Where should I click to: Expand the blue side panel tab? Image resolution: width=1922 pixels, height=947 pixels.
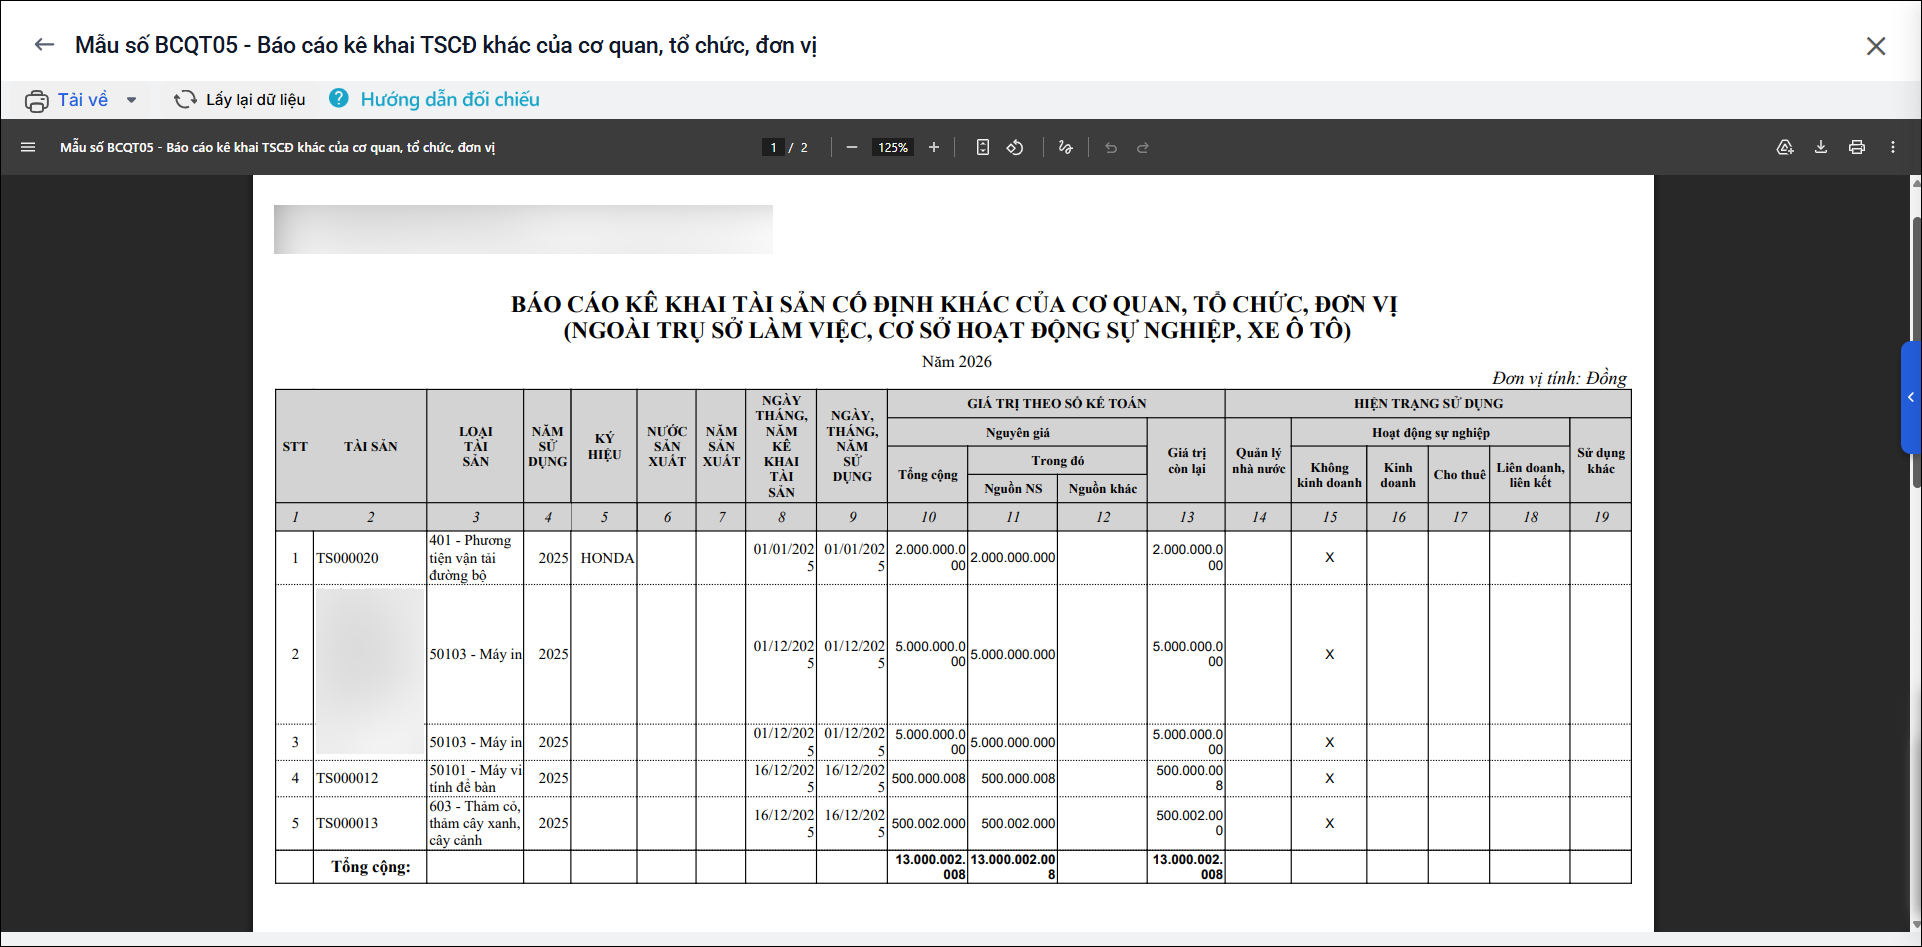[x=1911, y=397]
